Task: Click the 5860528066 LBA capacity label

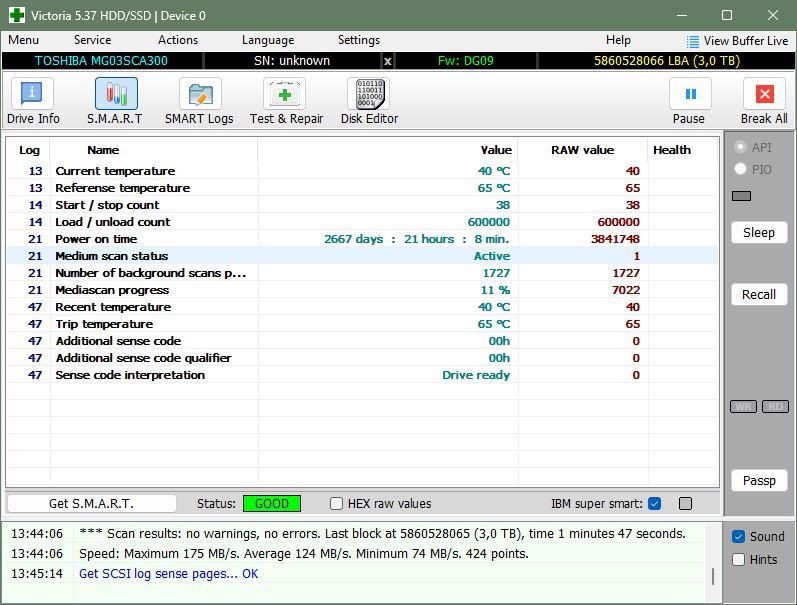Action: (667, 61)
